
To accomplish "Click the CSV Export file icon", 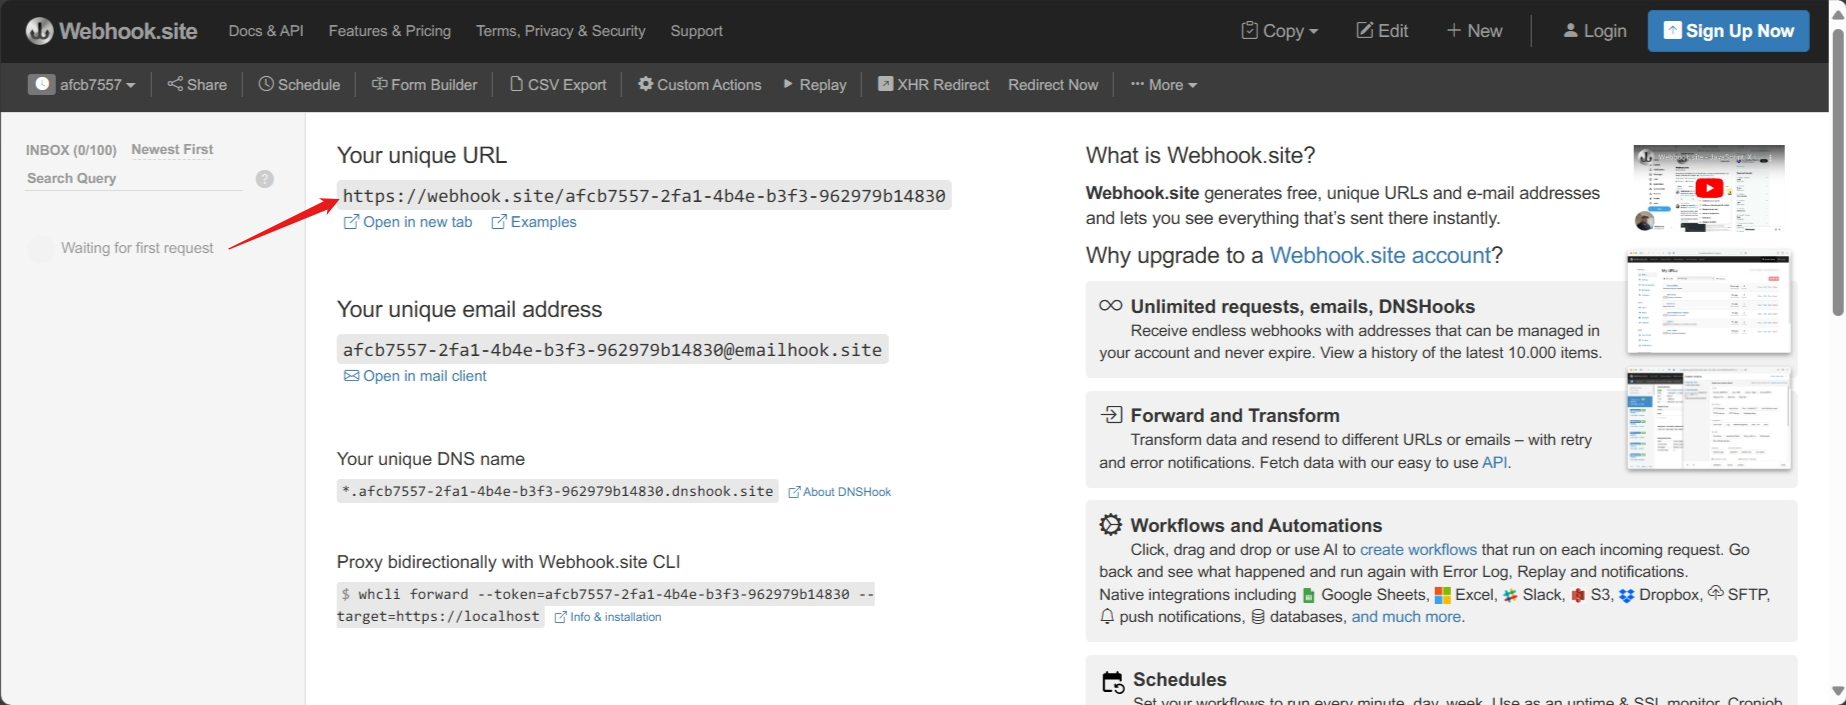I will pos(516,84).
